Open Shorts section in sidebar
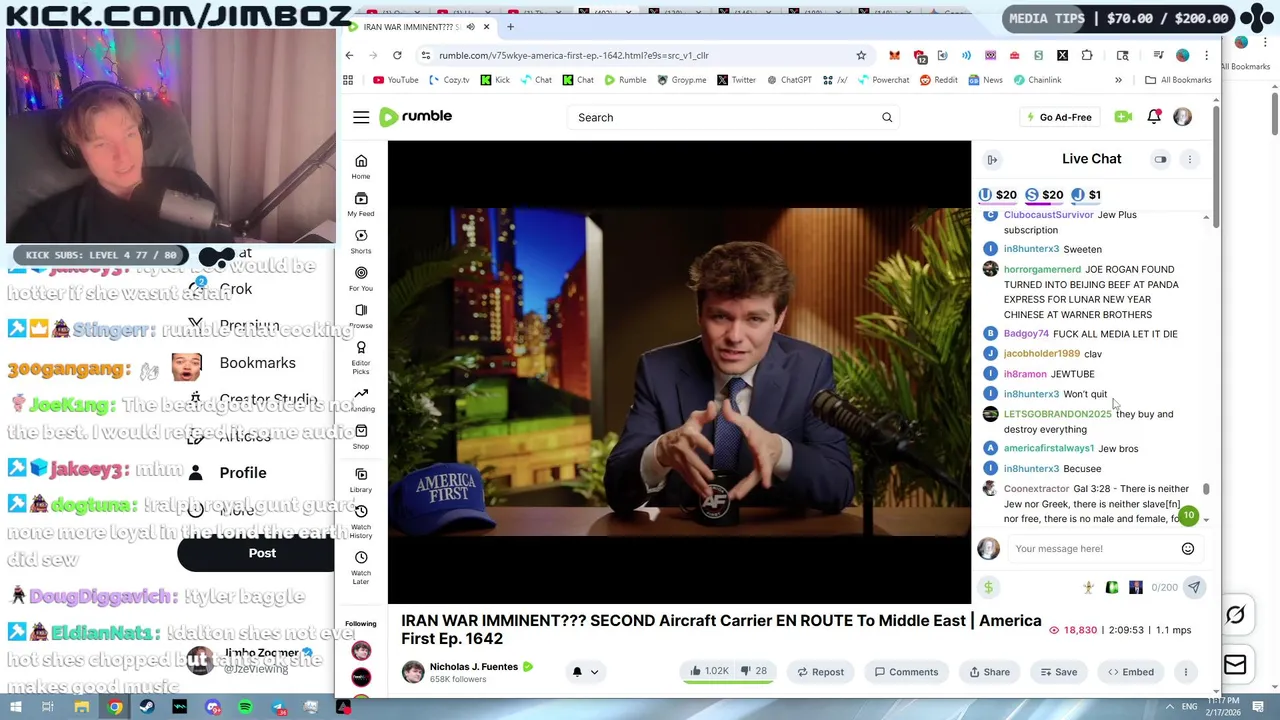This screenshot has width=1280, height=720. click(361, 241)
